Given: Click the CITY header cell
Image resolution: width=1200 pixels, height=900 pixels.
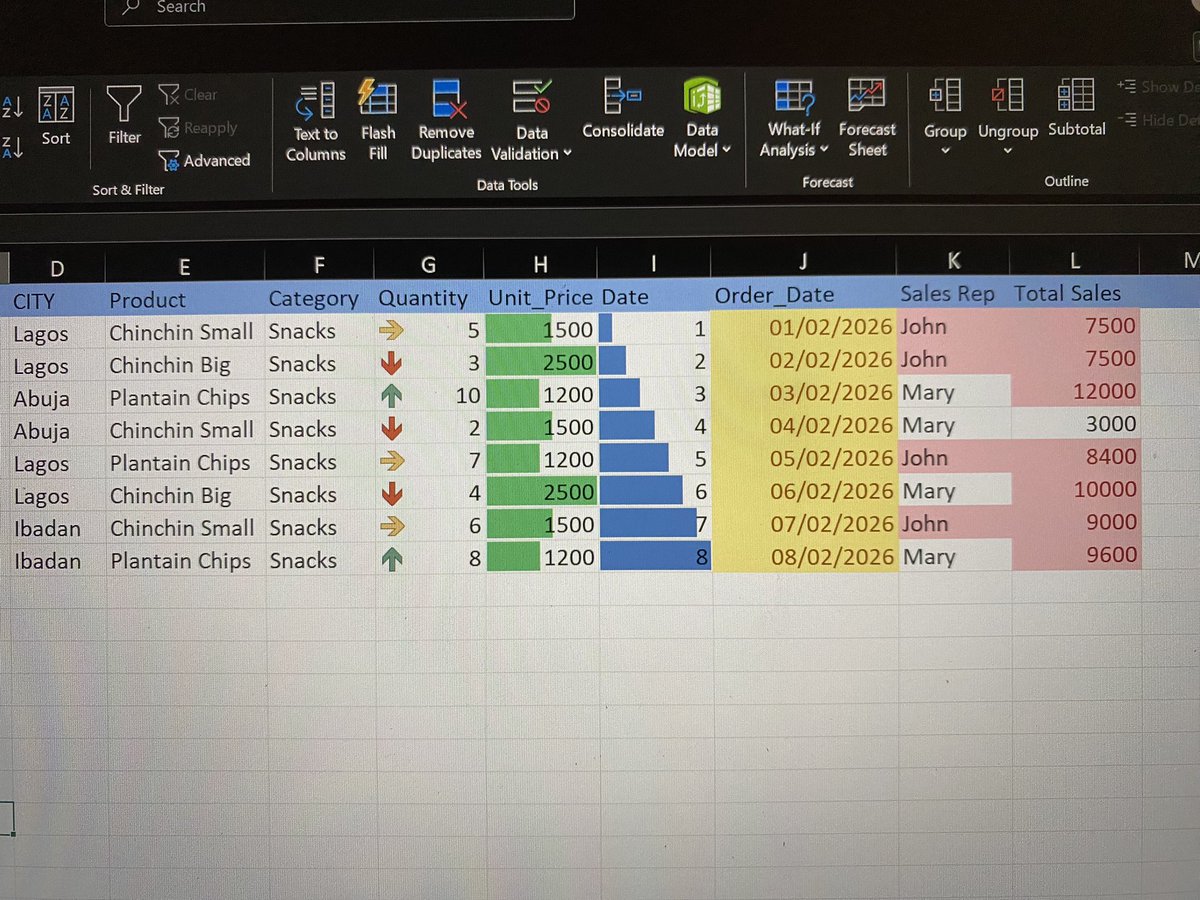Looking at the screenshot, I should tap(56, 300).
